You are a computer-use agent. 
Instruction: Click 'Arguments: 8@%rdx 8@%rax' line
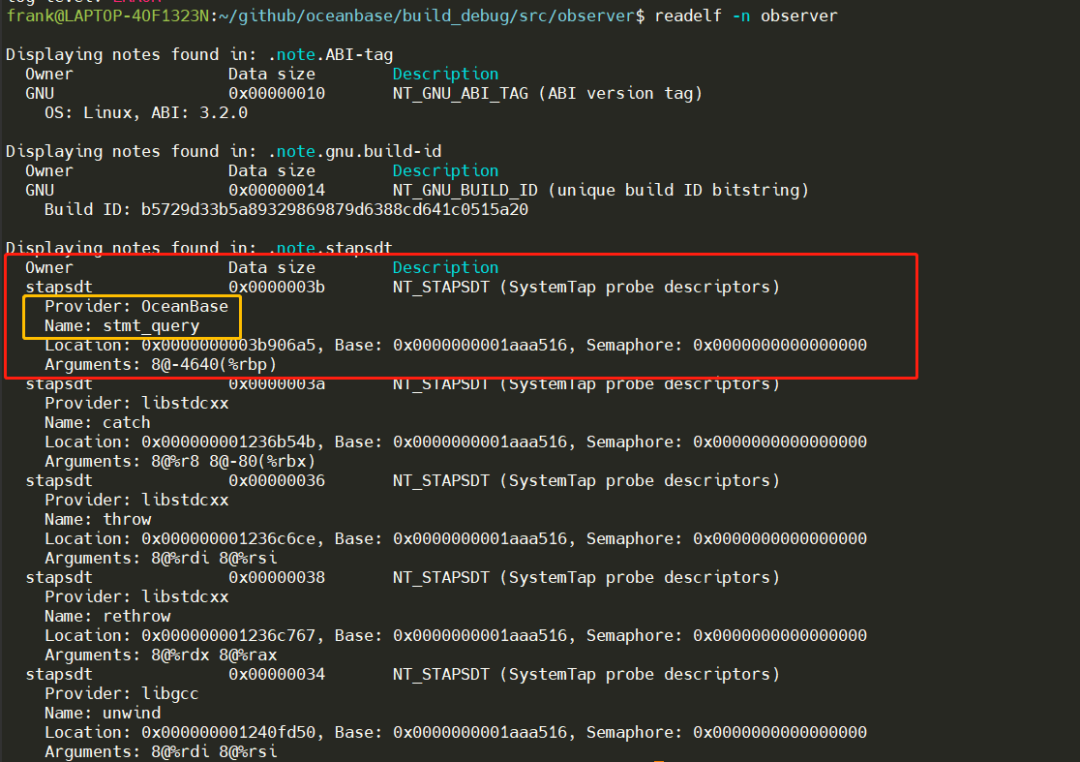(x=160, y=655)
